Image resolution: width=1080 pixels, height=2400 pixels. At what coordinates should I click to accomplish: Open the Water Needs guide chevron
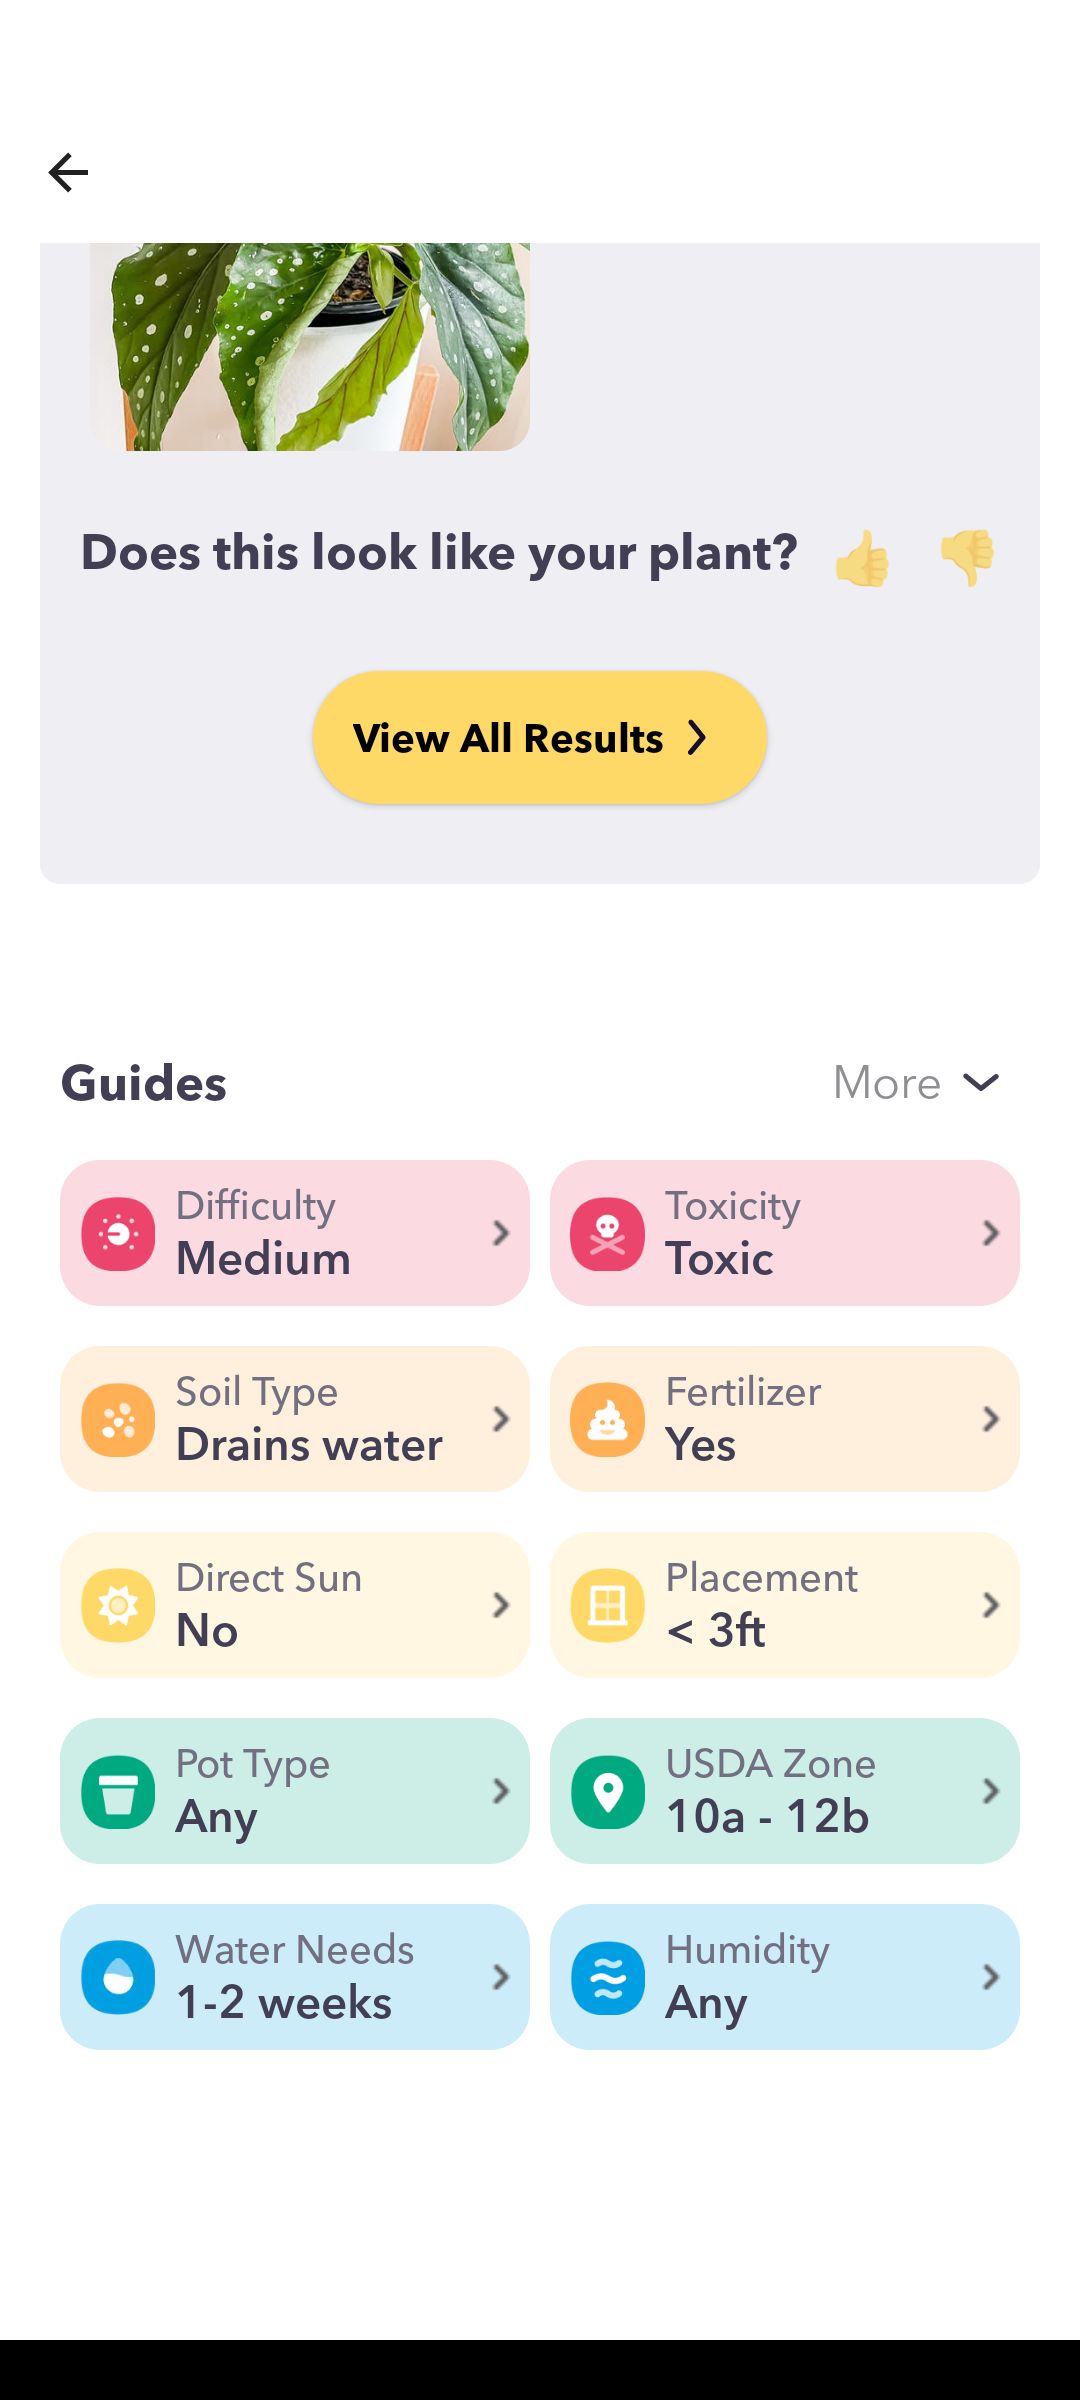(x=501, y=1977)
